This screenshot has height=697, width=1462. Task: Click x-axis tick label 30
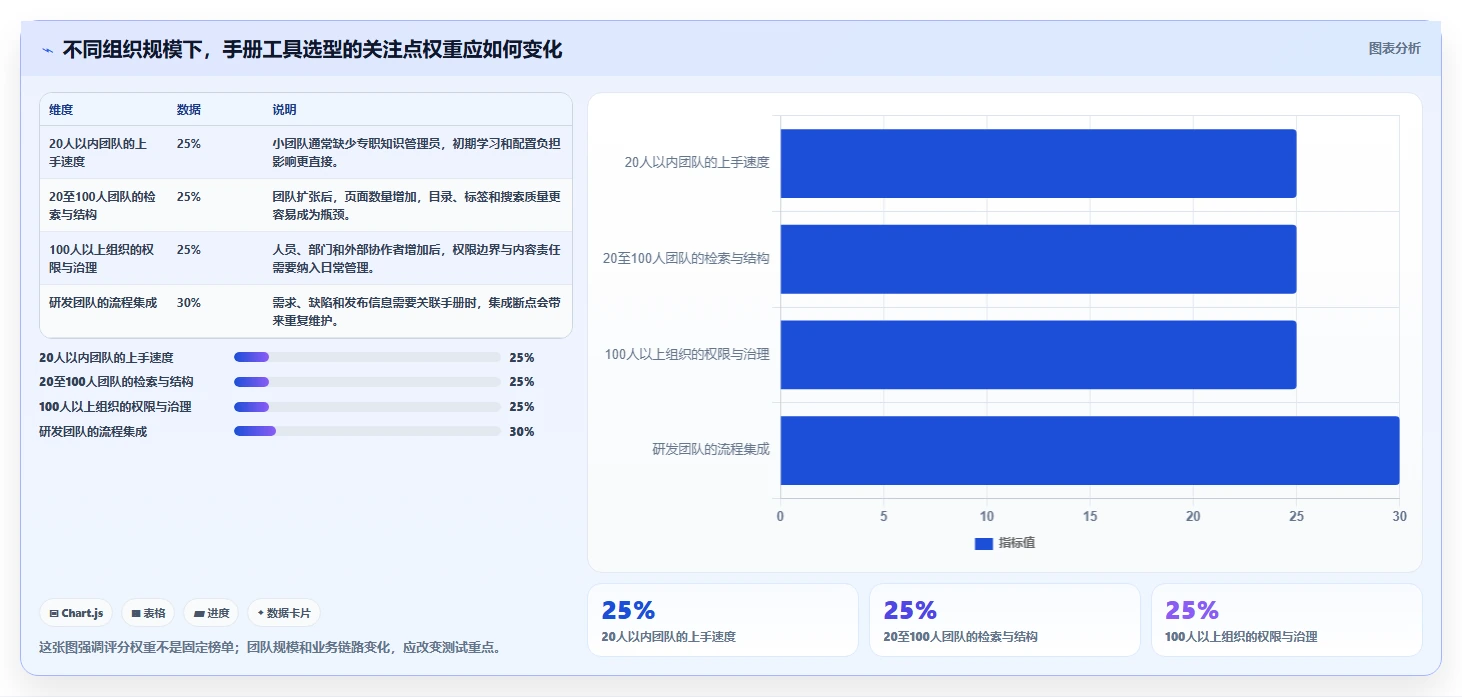pyautogui.click(x=1399, y=516)
